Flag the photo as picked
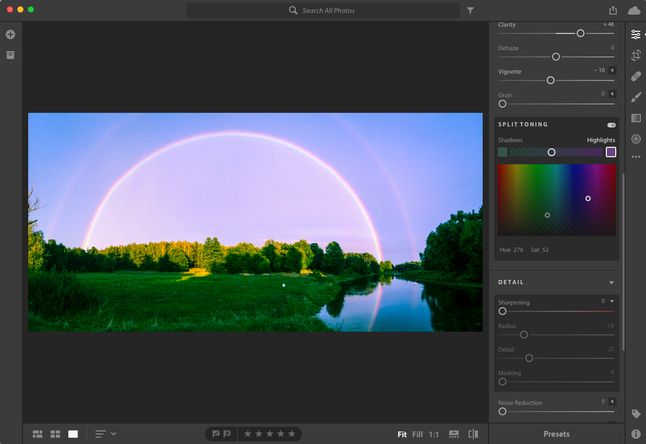The width and height of the screenshot is (646, 444). (x=215, y=434)
